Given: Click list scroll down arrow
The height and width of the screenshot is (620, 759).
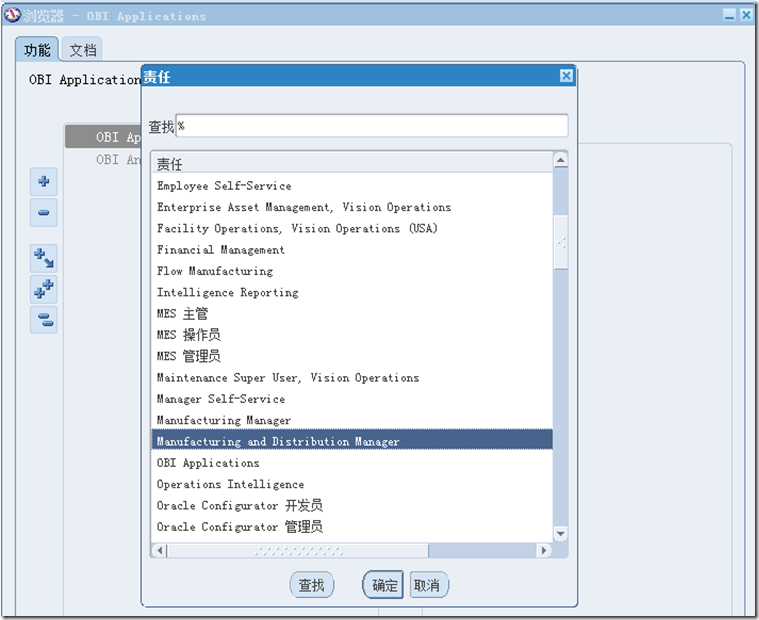Looking at the screenshot, I should [x=561, y=534].
